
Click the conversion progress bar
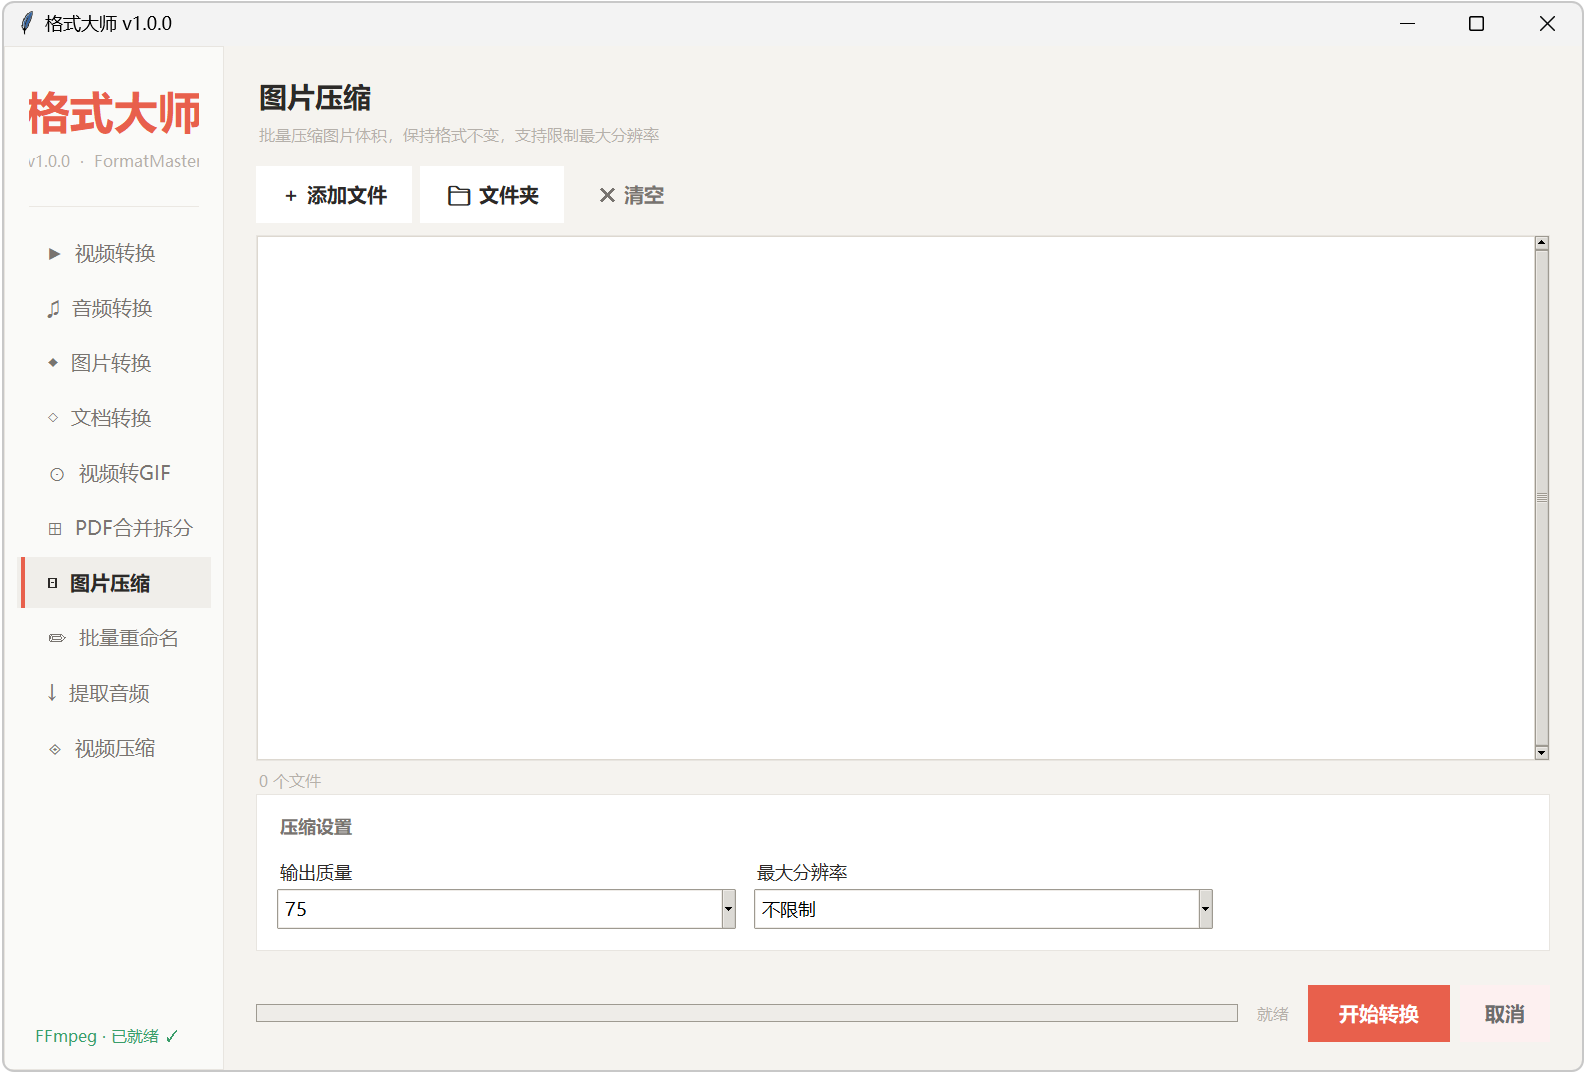pos(747,1013)
